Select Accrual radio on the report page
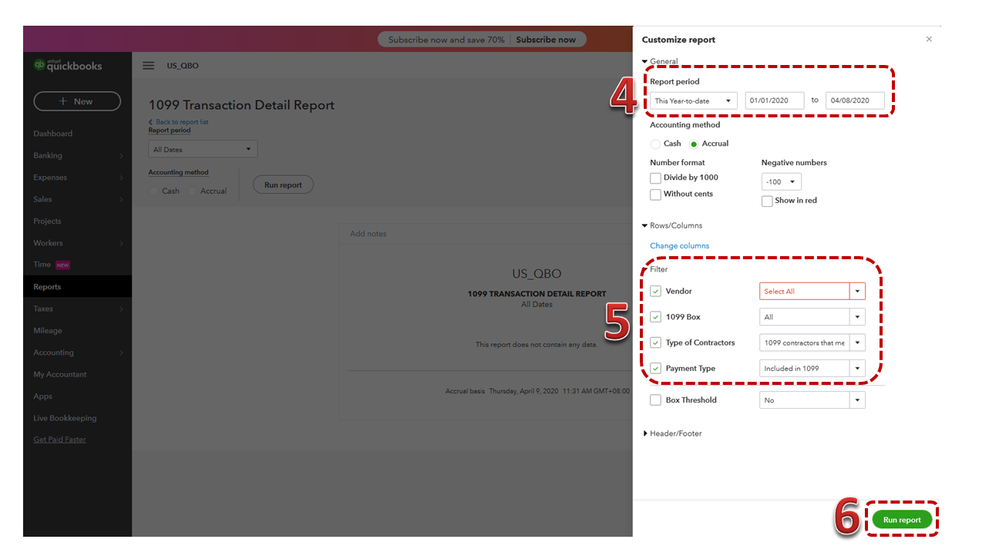Viewport: 999px width, 547px height. (192, 191)
